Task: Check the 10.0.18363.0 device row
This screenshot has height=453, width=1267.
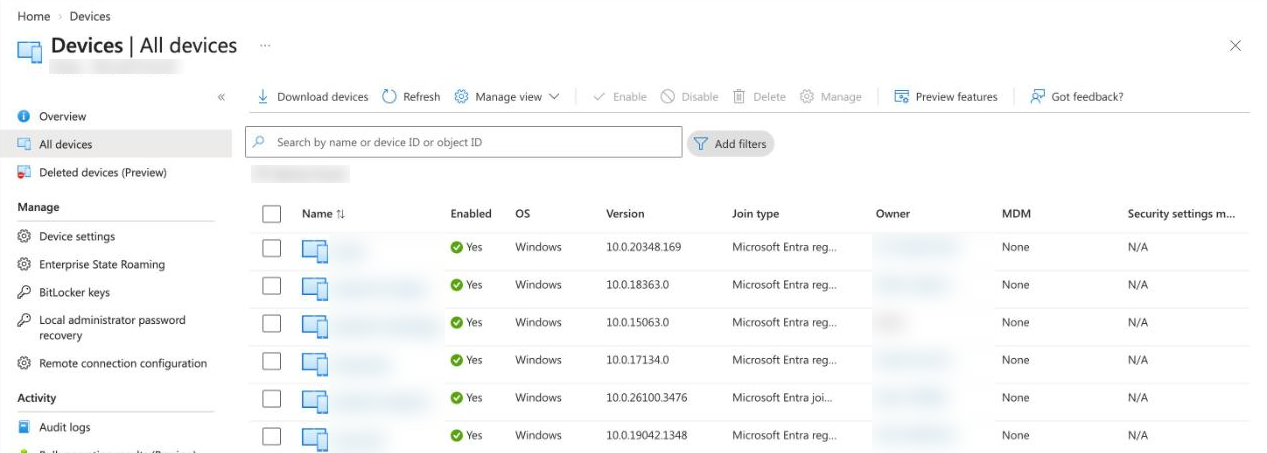Action: click(271, 286)
